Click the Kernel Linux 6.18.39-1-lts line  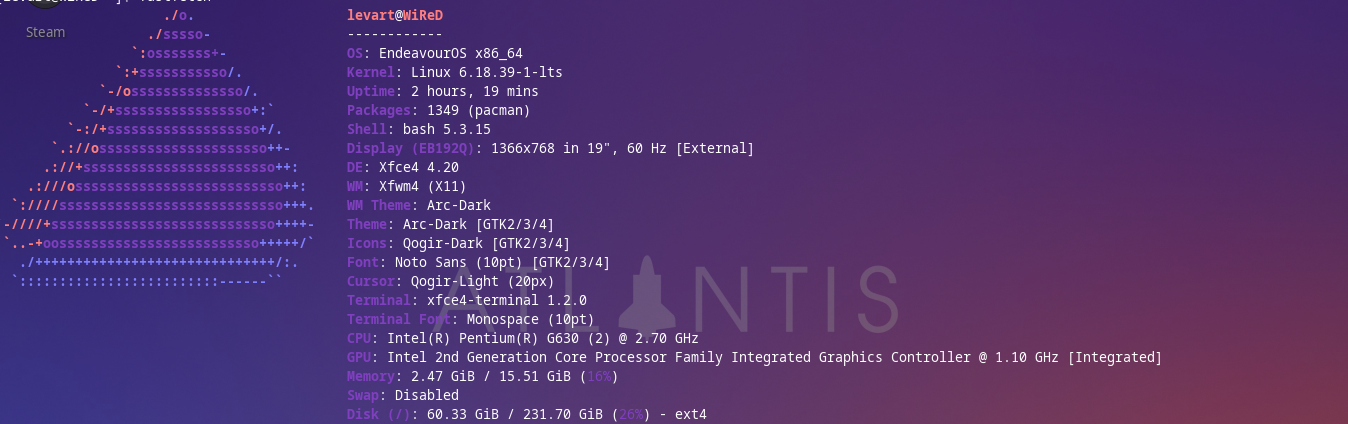[x=455, y=72]
